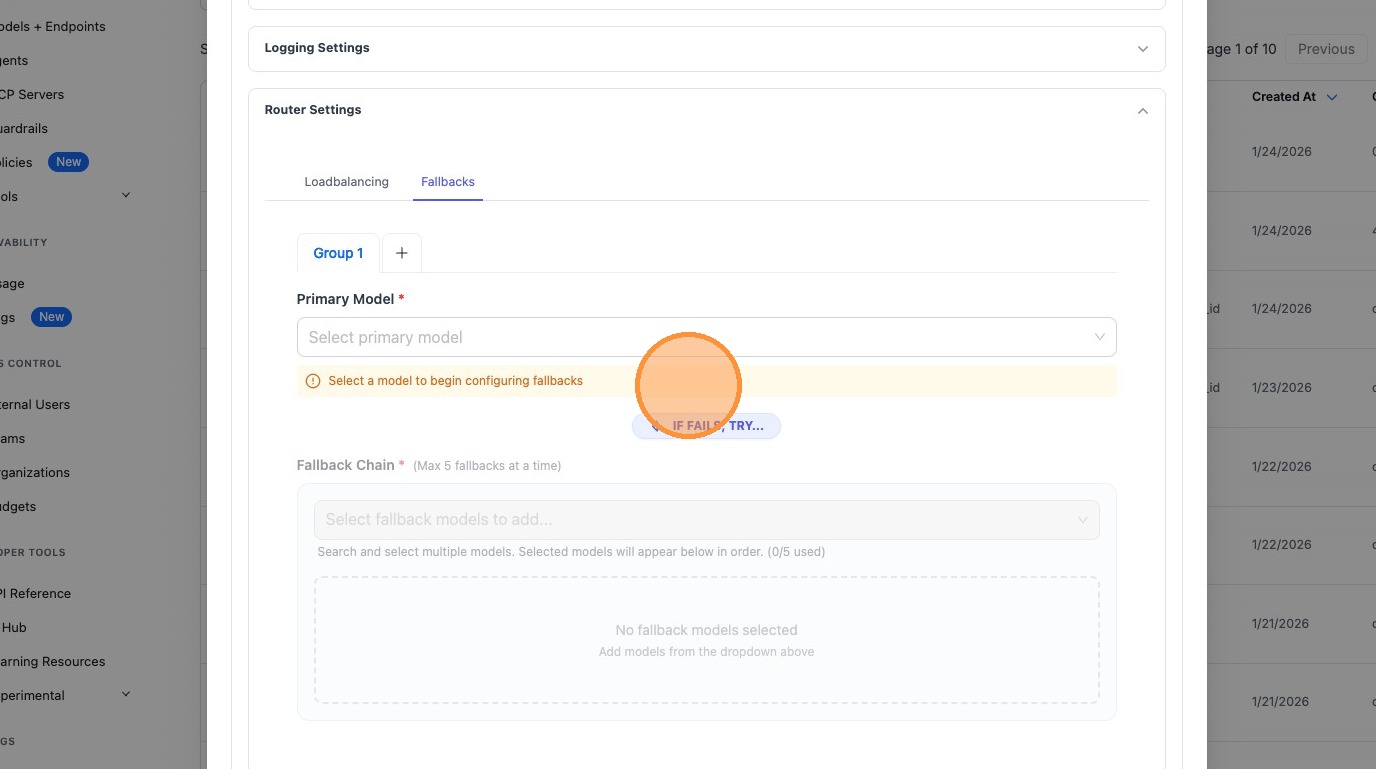1376x769 pixels.
Task: Select the Group 1 tab
Action: 338,253
